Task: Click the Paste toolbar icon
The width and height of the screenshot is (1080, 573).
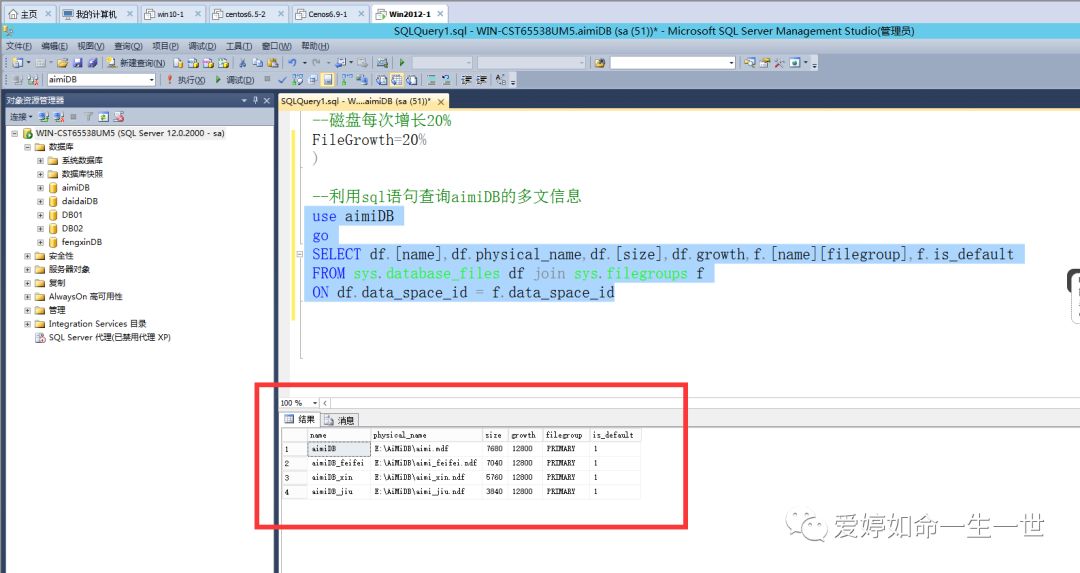Action: tap(272, 63)
